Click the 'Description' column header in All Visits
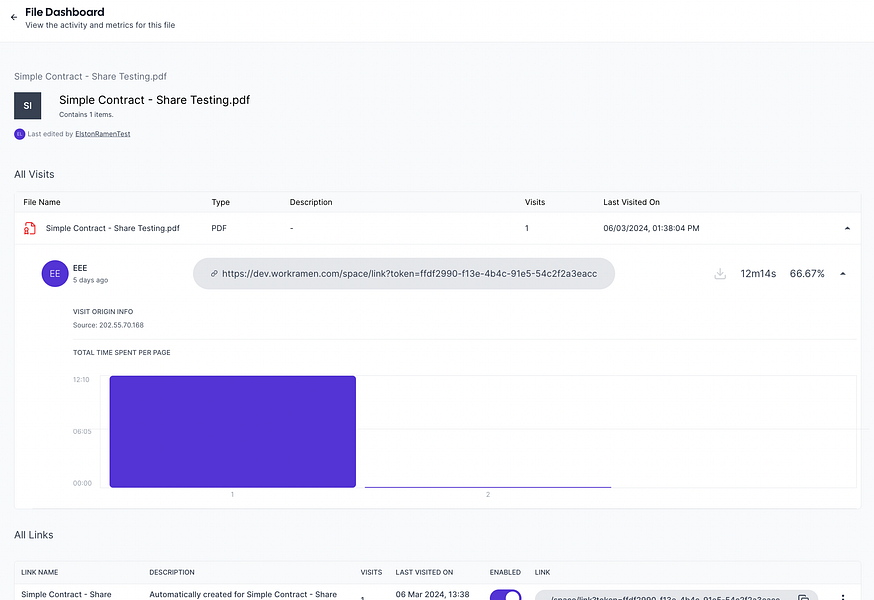The height and width of the screenshot is (600, 874). click(311, 202)
